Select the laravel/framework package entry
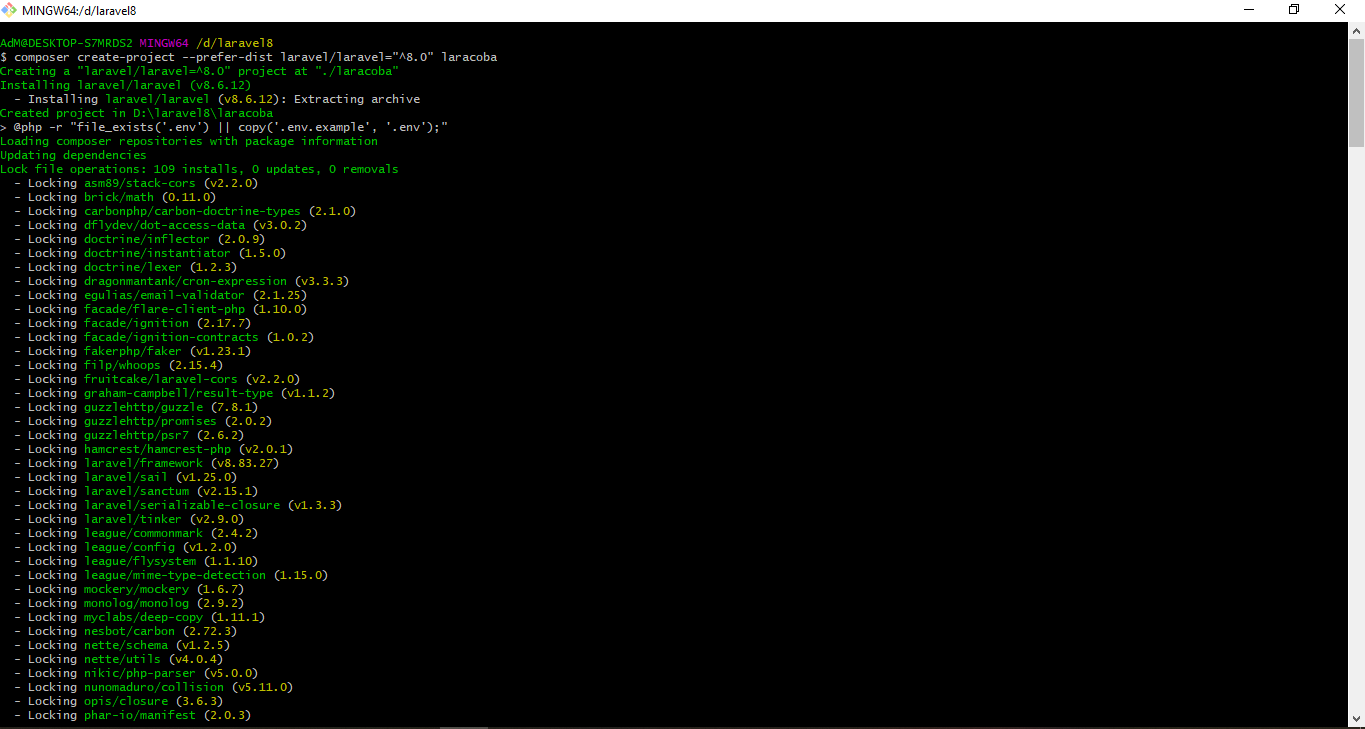 tap(143, 463)
